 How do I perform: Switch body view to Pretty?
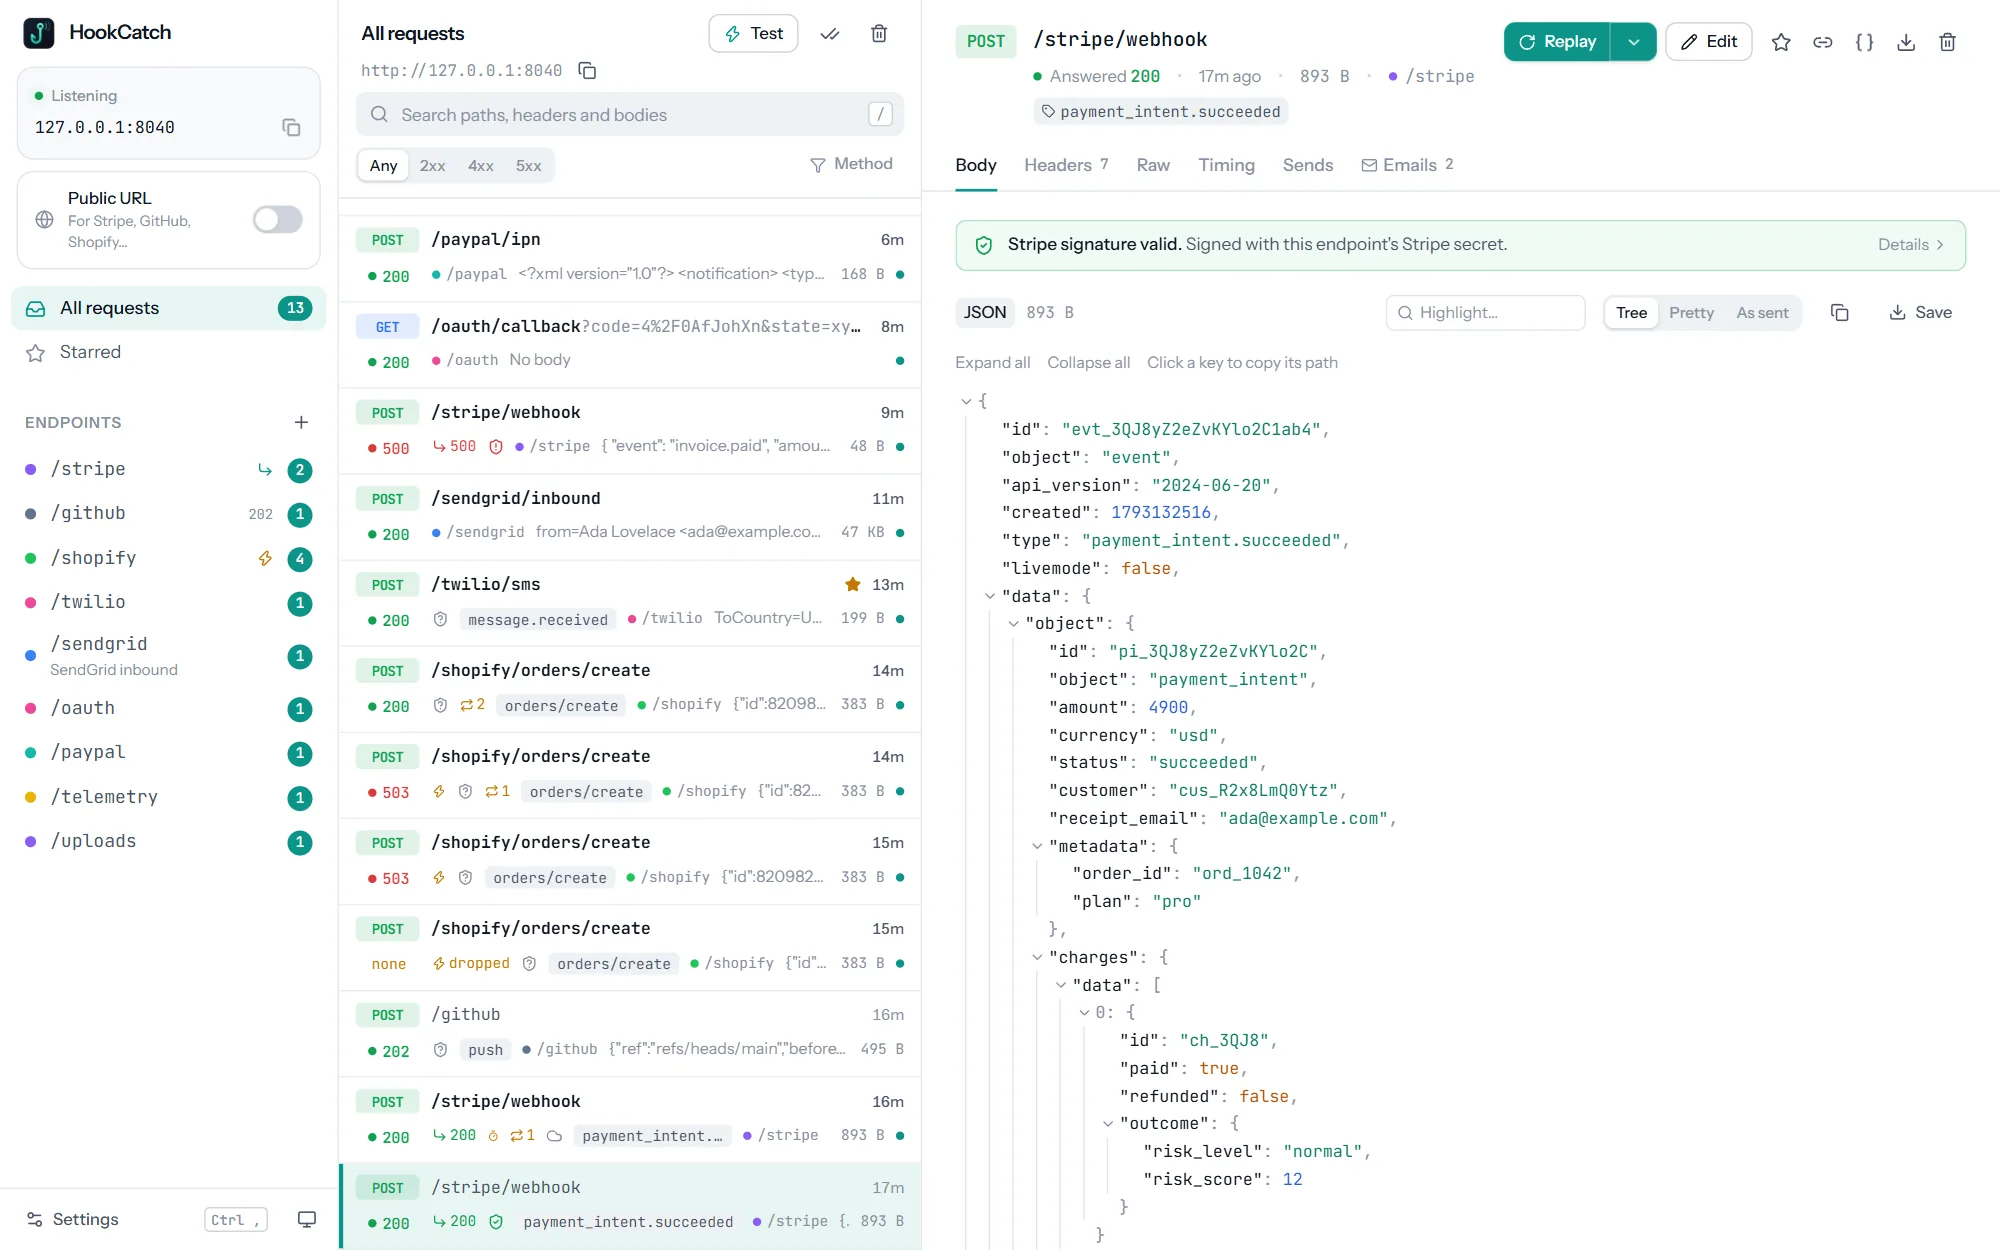(1691, 313)
